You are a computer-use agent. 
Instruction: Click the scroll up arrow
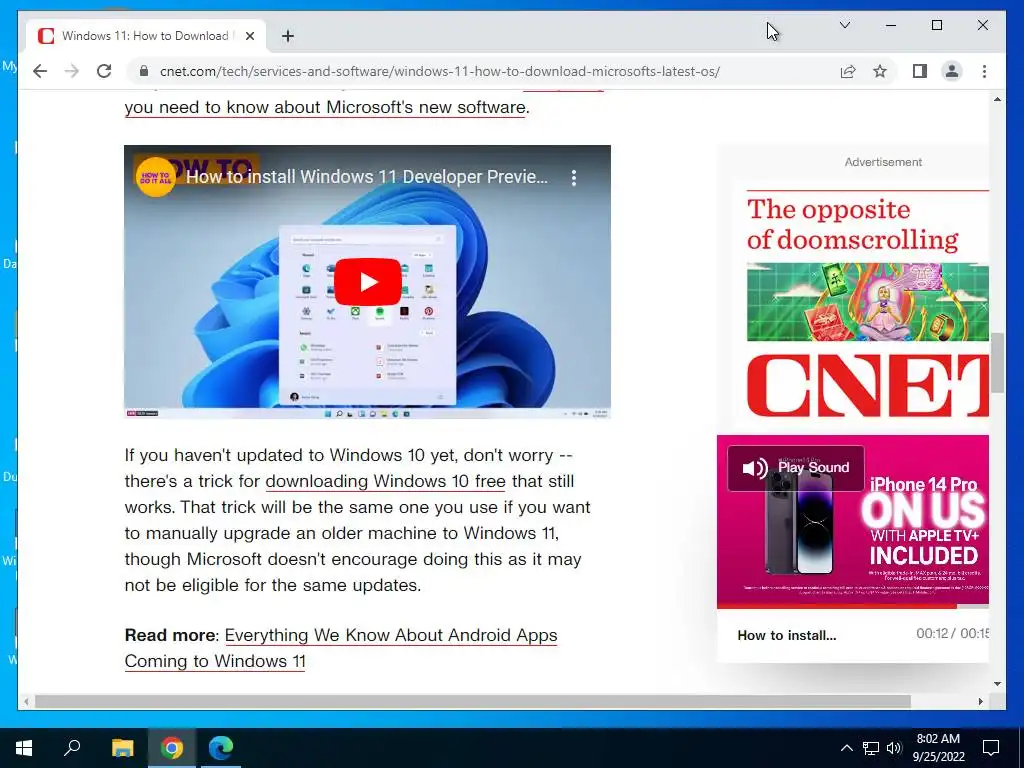997,99
